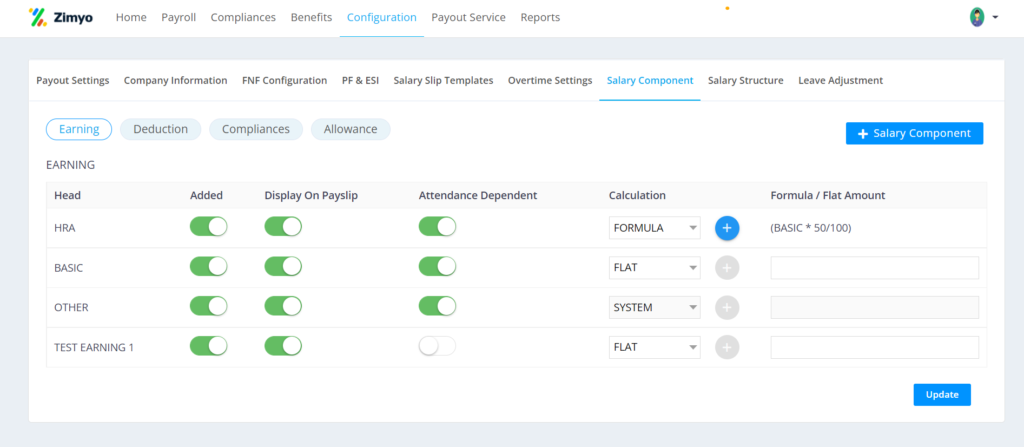Click the Zimyo logo

click(x=61, y=18)
